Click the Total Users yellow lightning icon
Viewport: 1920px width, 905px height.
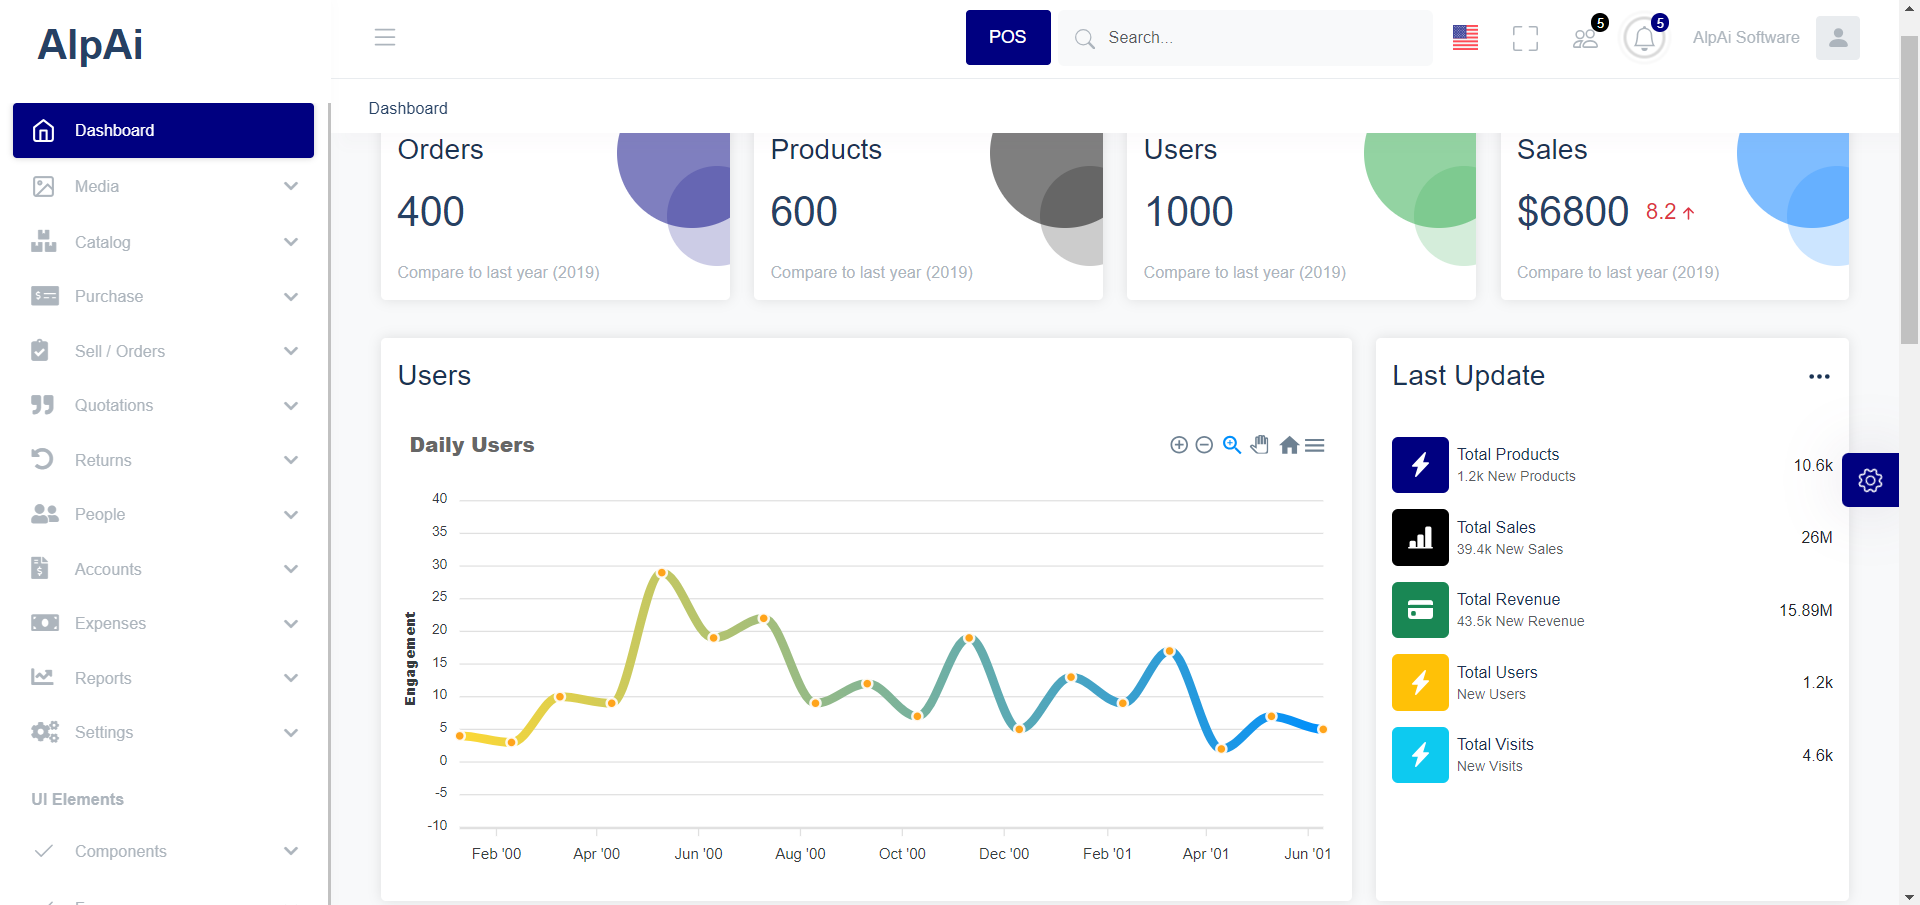(1420, 682)
